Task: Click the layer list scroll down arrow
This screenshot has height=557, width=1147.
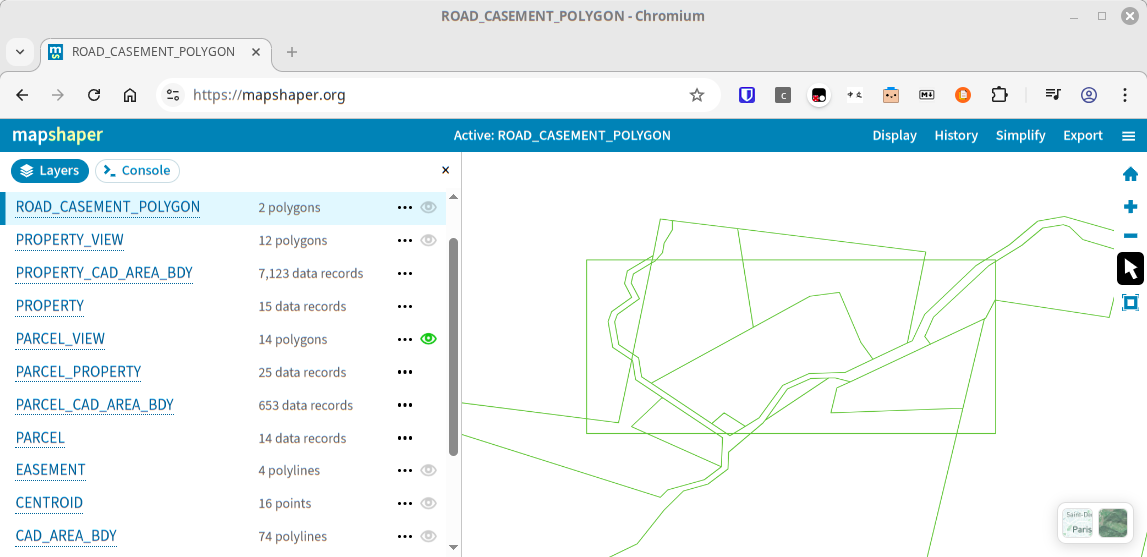Action: [x=453, y=547]
